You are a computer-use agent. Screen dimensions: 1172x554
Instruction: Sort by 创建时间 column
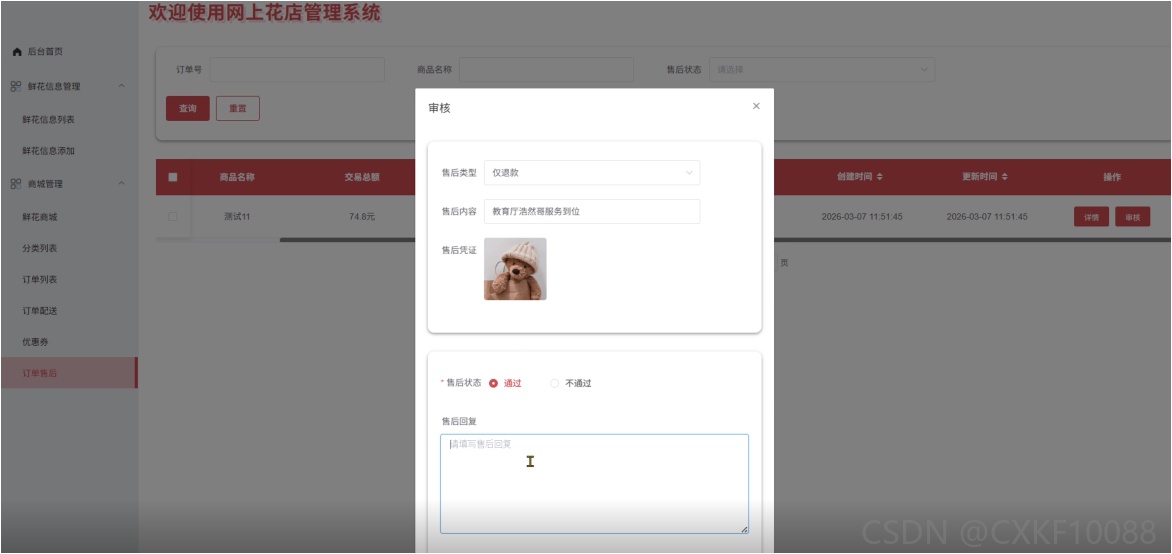860,177
